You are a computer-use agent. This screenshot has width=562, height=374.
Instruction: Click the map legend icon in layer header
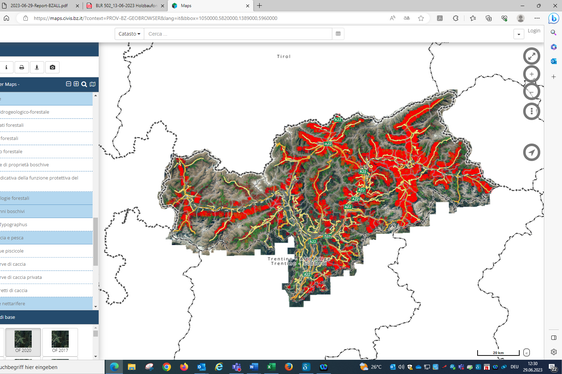pyautogui.click(x=92, y=84)
